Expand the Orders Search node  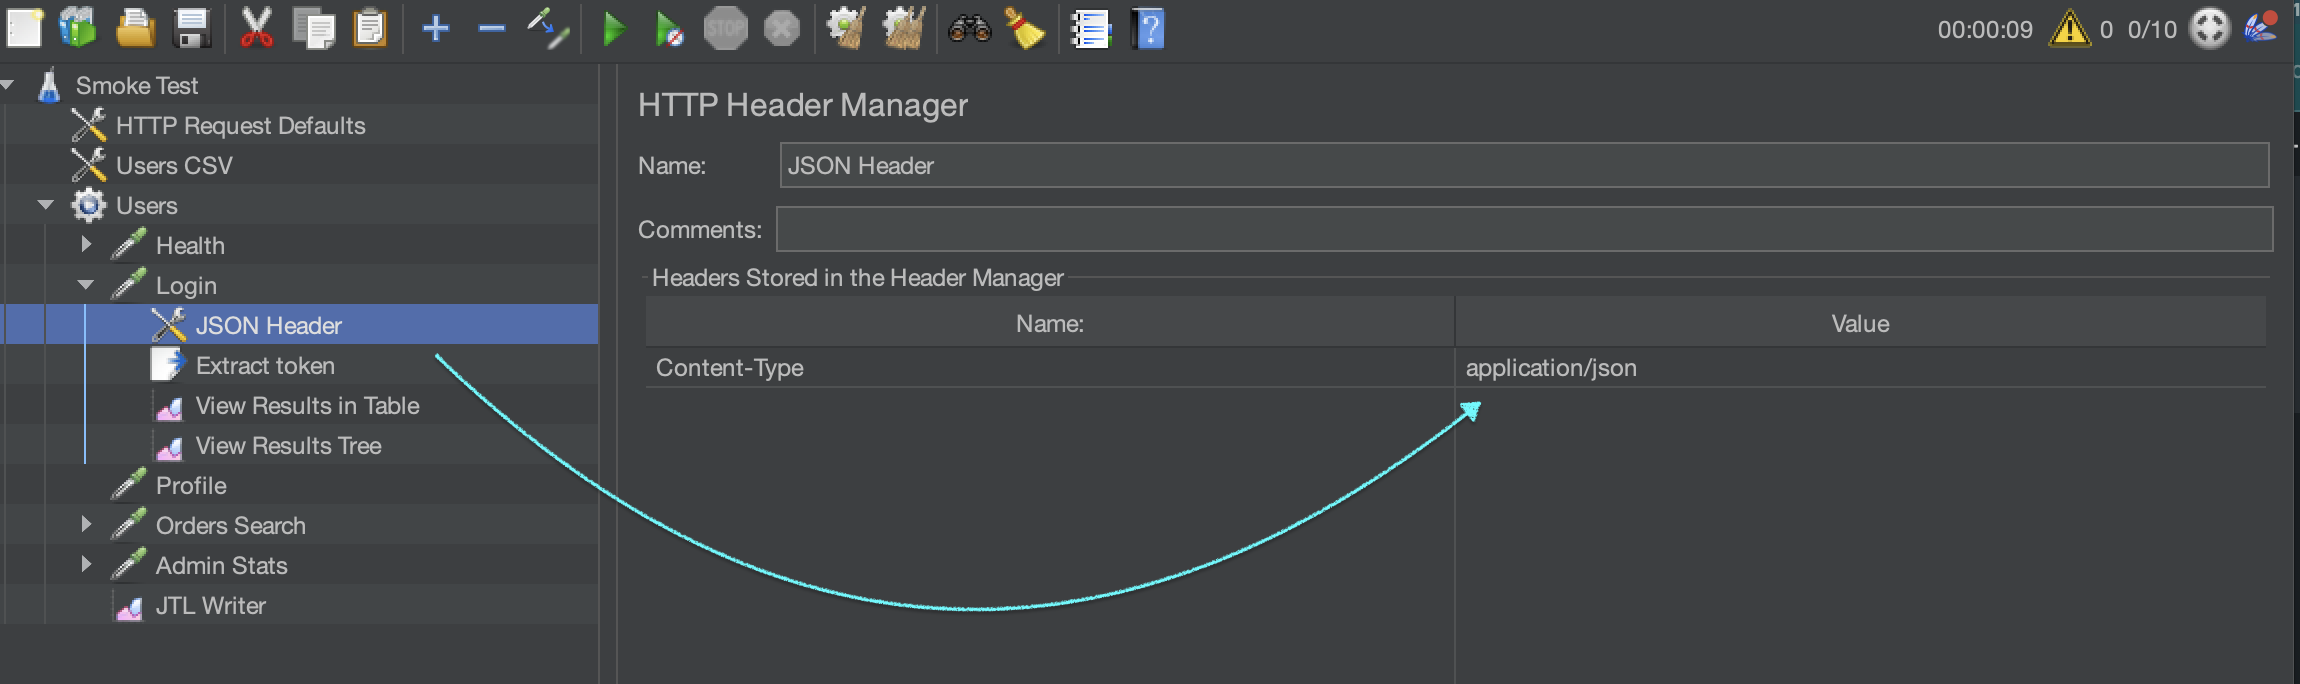point(86,524)
